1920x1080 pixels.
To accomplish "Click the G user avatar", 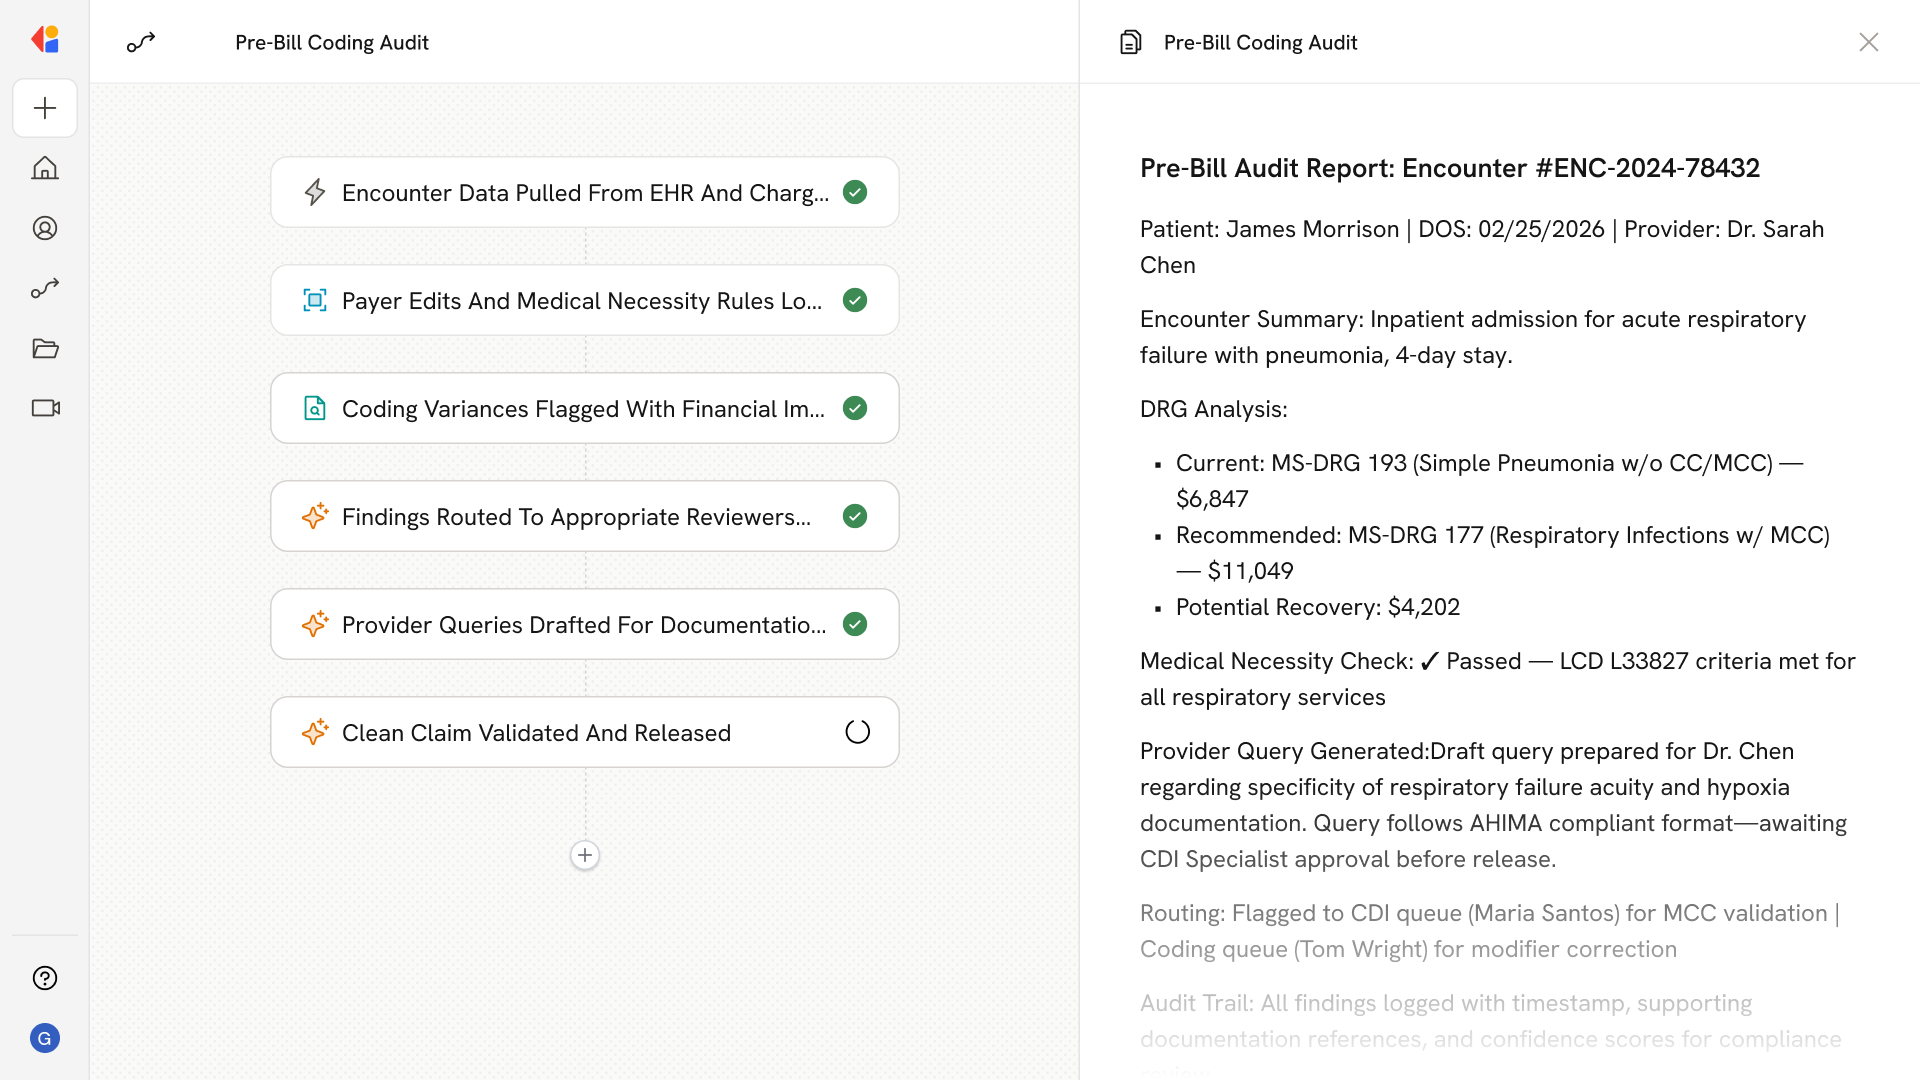I will pyautogui.click(x=45, y=1038).
